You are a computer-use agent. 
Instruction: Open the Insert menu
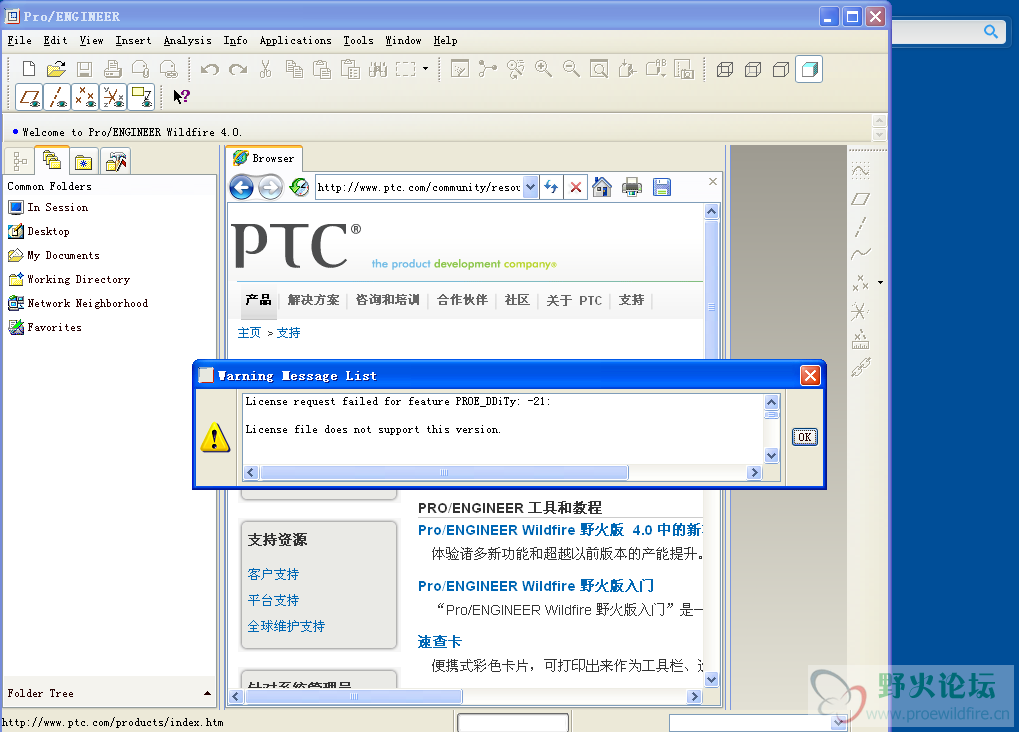coord(133,40)
